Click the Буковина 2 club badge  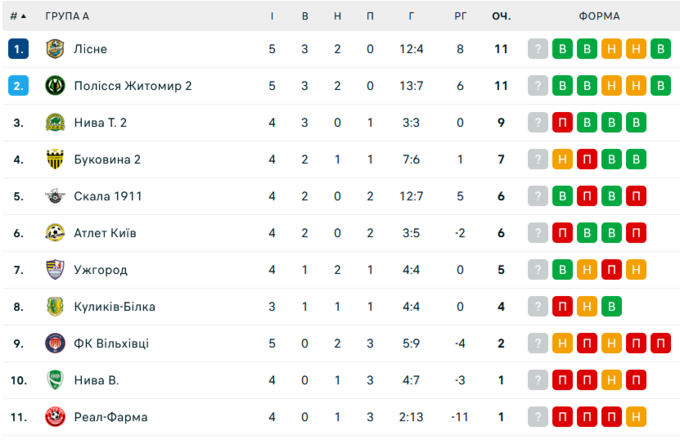click(x=55, y=160)
